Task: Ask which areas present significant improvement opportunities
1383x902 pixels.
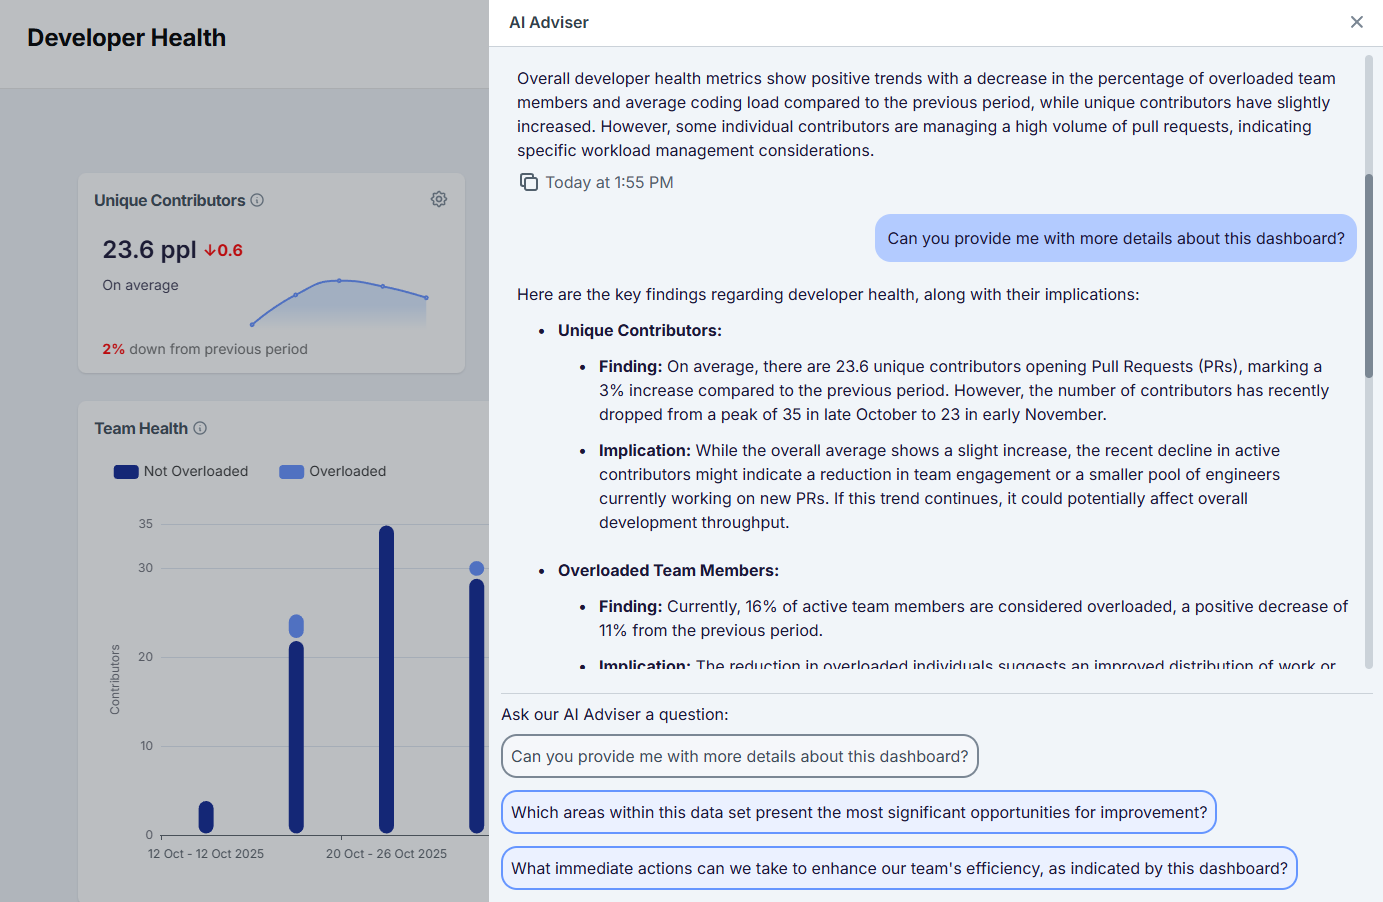Action: (x=858, y=812)
